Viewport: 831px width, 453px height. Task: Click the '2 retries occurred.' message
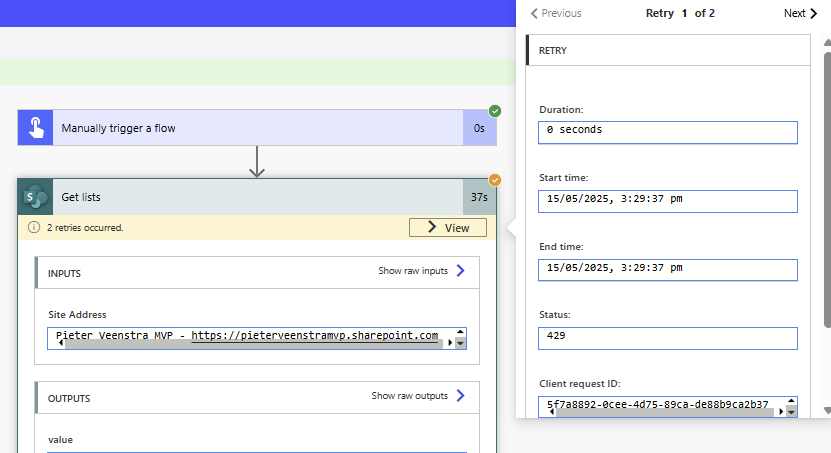(x=85, y=228)
